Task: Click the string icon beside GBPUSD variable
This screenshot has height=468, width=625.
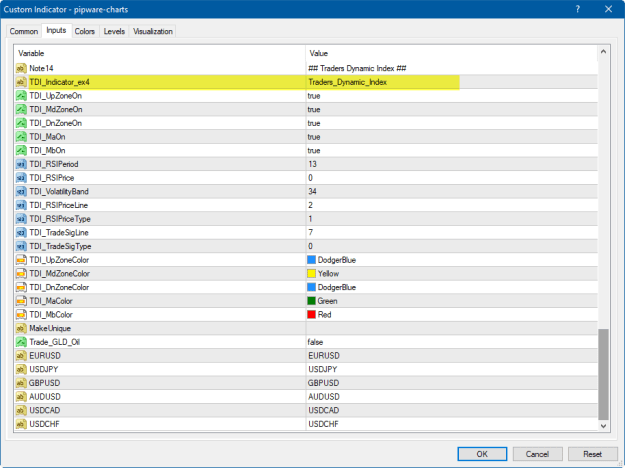Action: pos(21,383)
